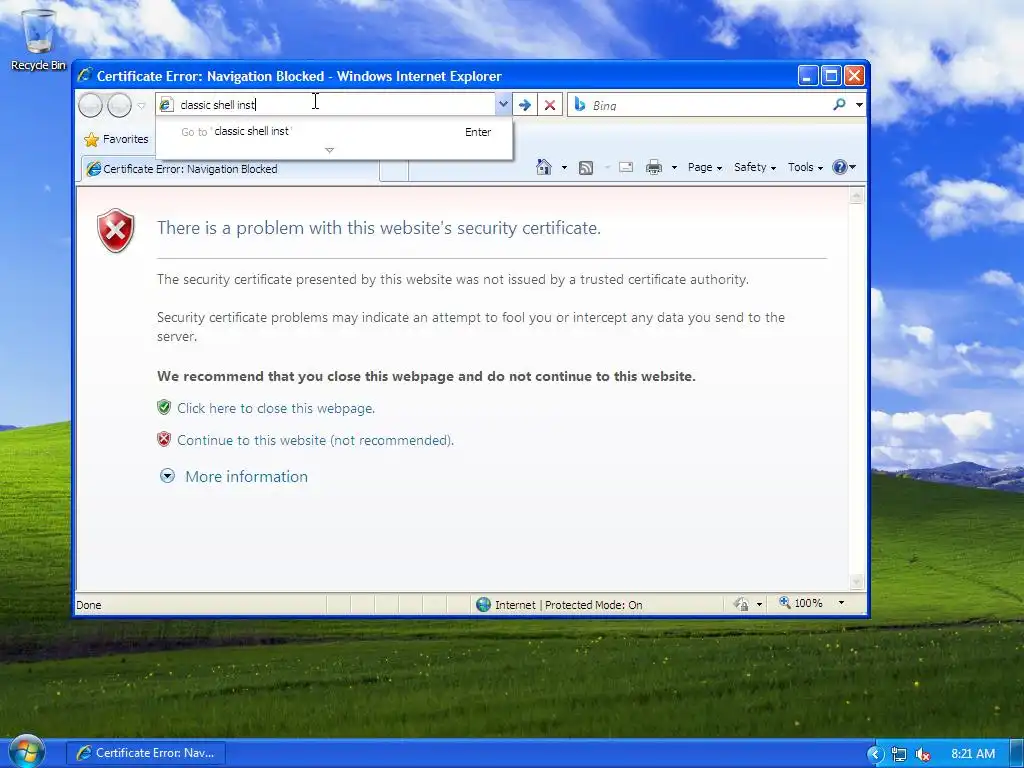Click the muted volume tray icon
The image size is (1024, 768).
[923, 754]
